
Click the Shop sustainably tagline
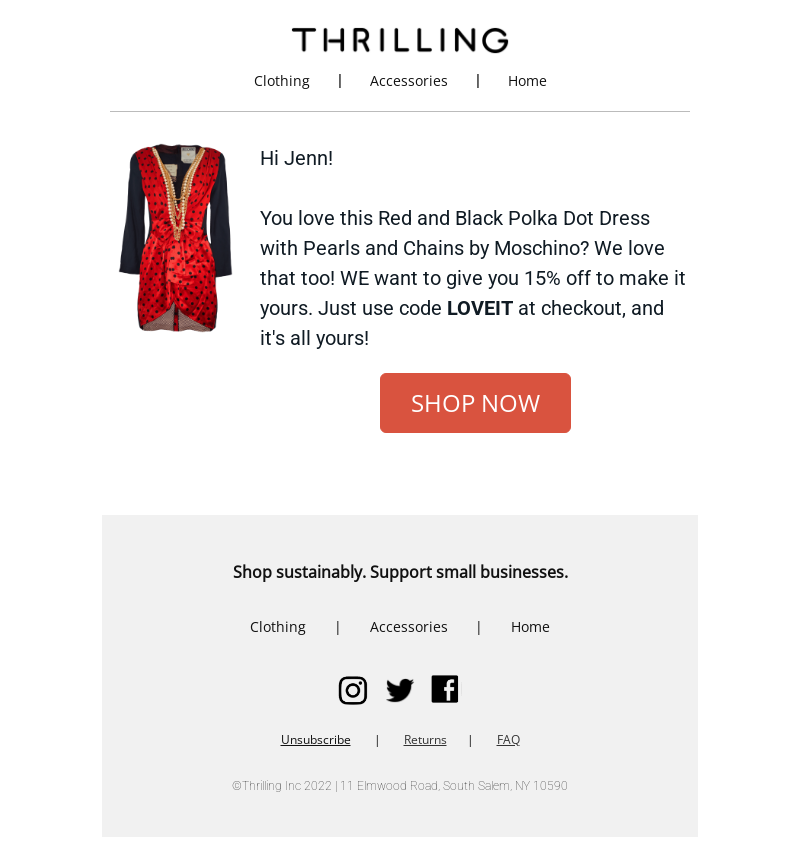(x=400, y=572)
